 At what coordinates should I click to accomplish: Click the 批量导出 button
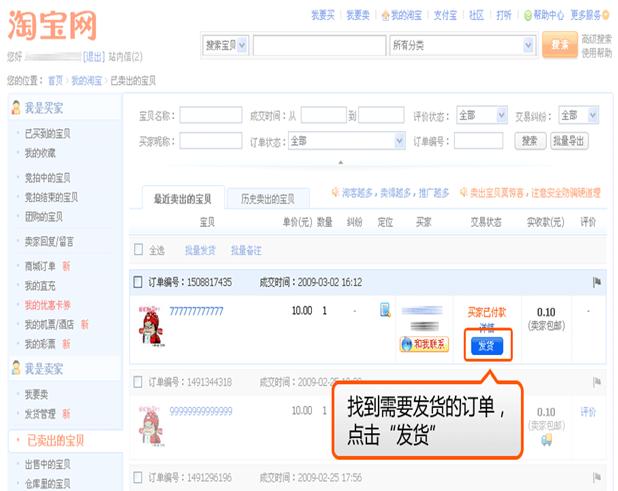click(569, 141)
